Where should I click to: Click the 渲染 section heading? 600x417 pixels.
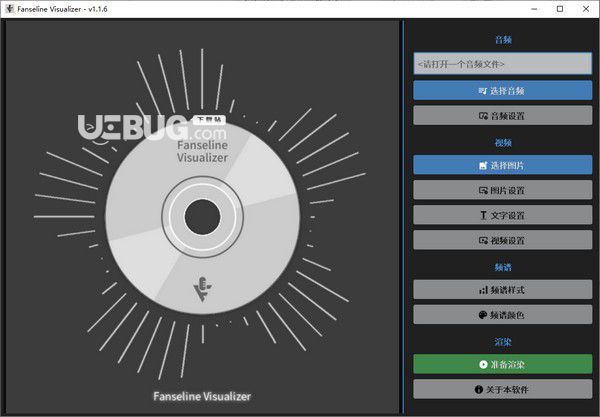point(503,342)
